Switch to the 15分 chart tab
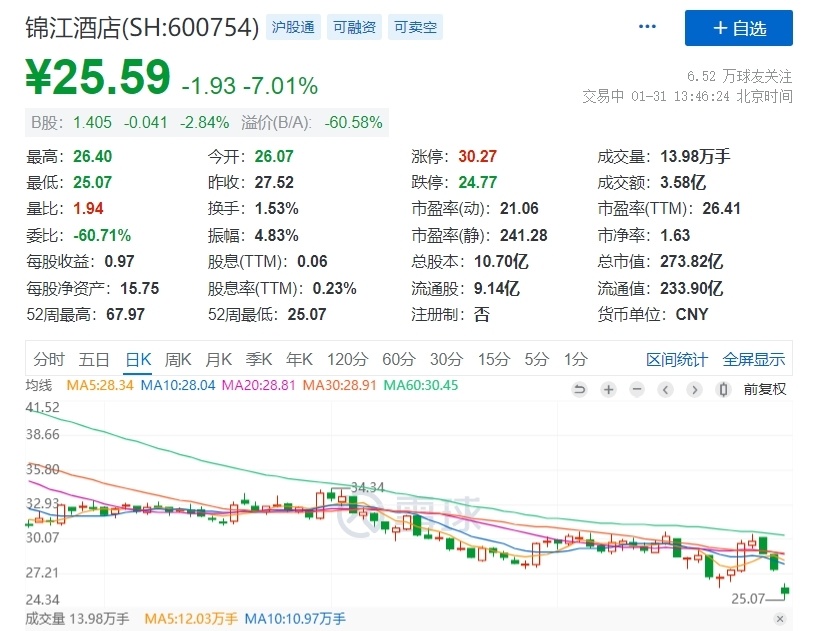This screenshot has height=631, width=816. coord(494,359)
